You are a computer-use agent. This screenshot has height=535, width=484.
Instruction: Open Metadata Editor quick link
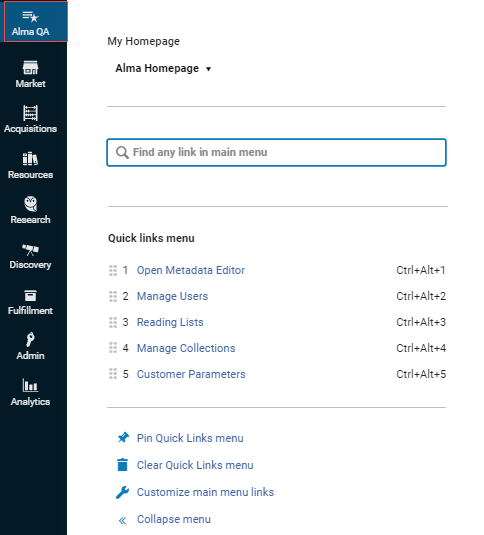click(x=191, y=270)
